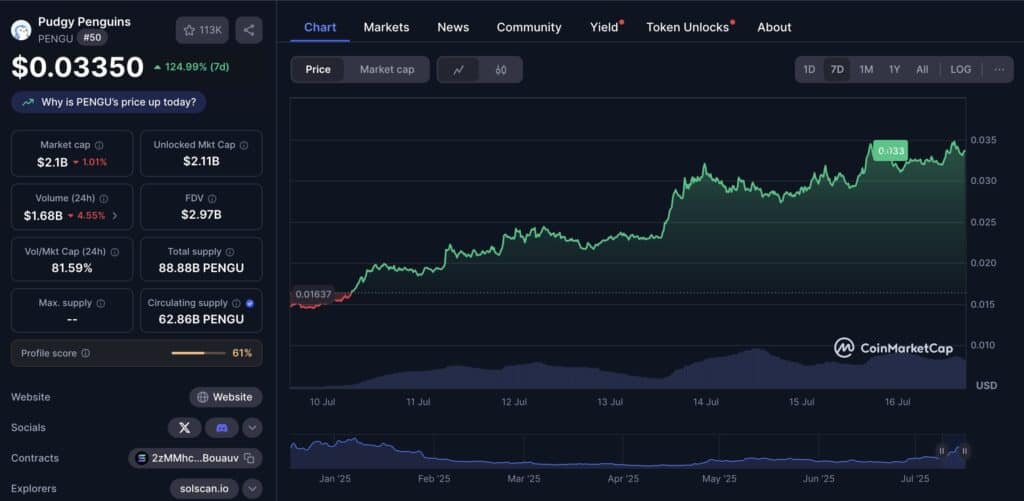This screenshot has height=501, width=1024.
Task: Copy the contract address icon
Action: tap(250, 458)
